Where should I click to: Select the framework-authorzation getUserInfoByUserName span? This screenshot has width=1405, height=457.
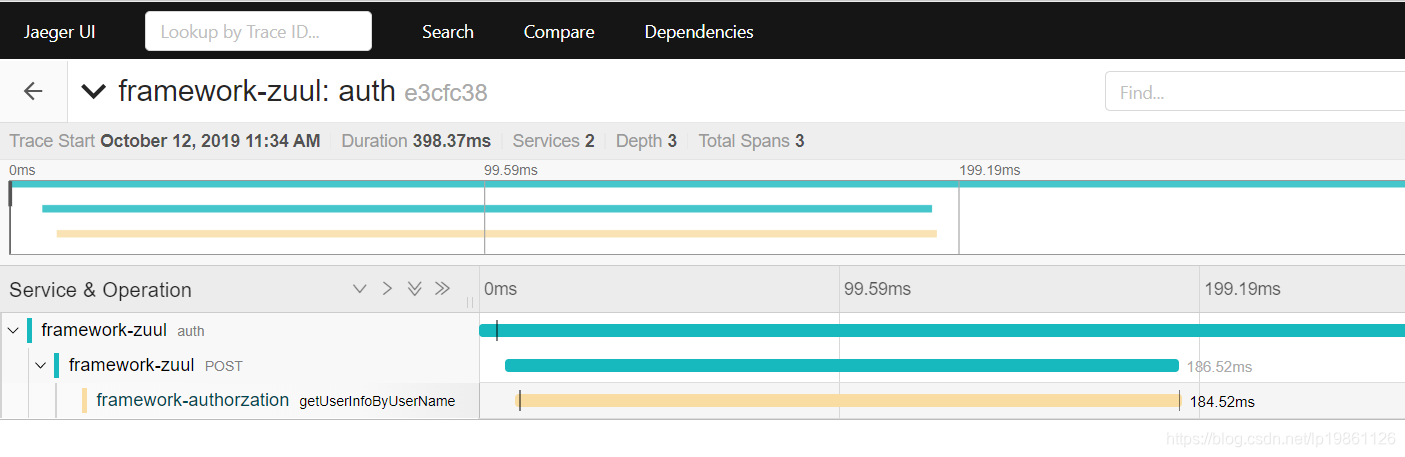pos(275,400)
